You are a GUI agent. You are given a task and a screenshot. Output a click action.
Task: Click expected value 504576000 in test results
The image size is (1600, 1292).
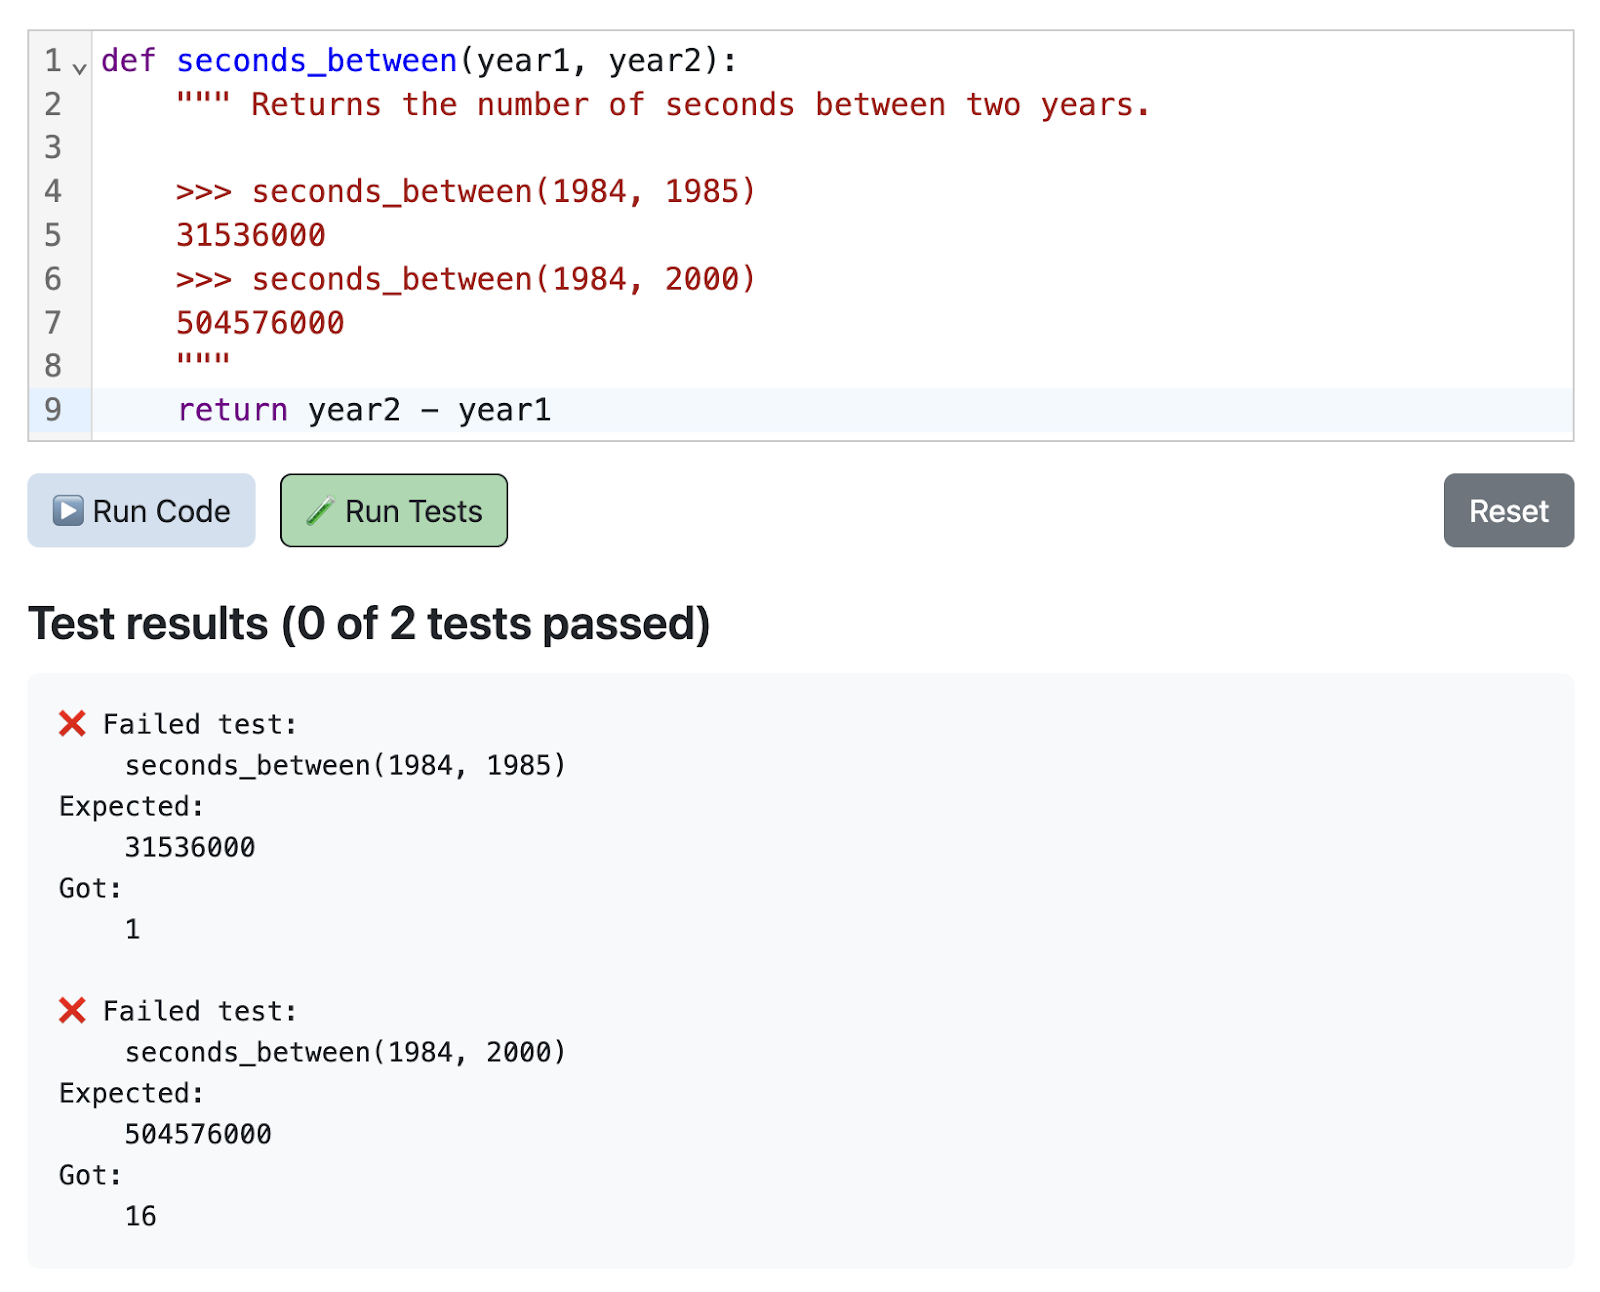(x=198, y=1134)
